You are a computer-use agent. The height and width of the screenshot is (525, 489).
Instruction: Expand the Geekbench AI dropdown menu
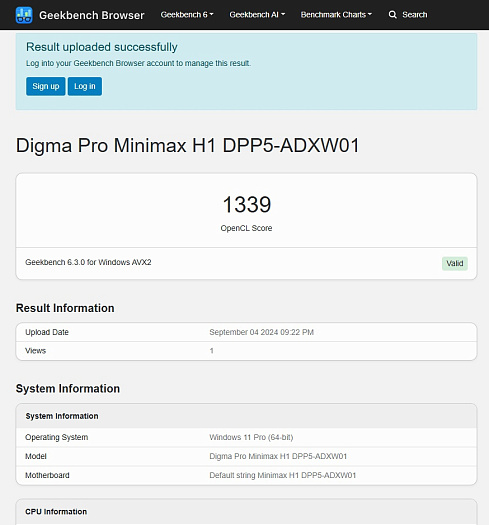click(257, 15)
